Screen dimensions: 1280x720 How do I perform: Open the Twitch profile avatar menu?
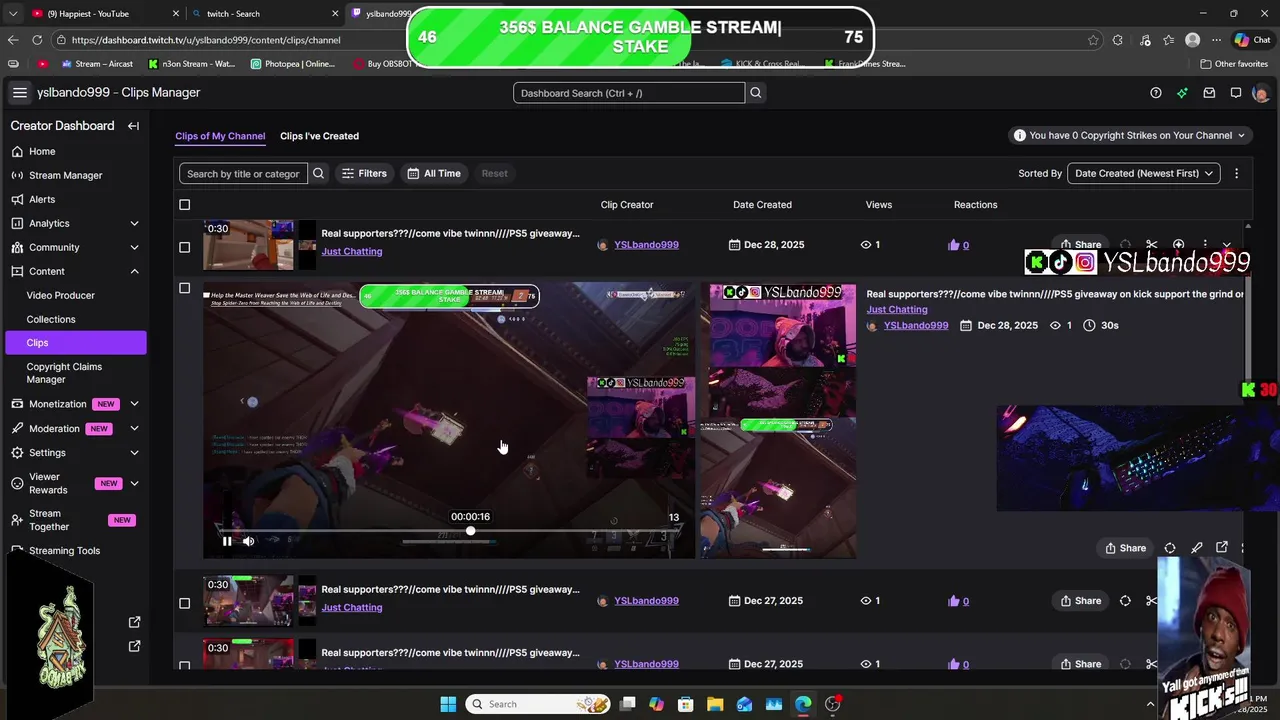tap(1260, 93)
